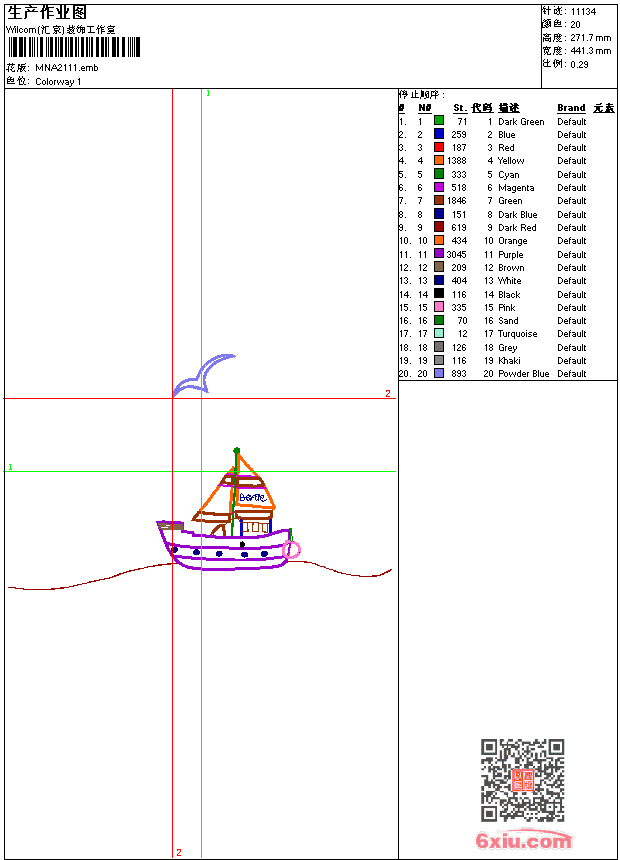This screenshot has width=620, height=860.
Task: Select the Pink thread color swatch
Action: click(x=439, y=307)
